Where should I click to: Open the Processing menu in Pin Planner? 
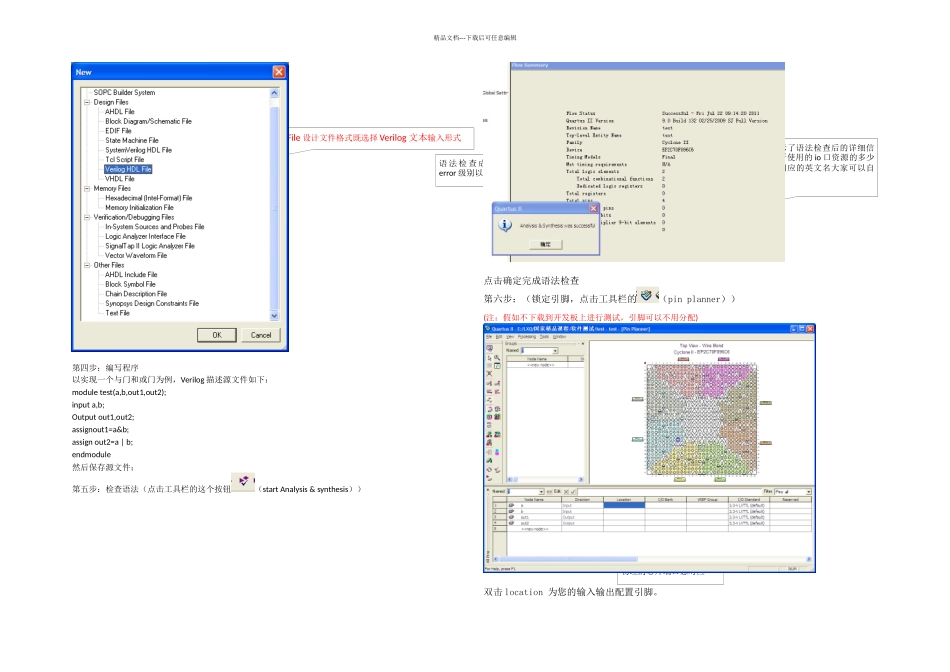click(526, 337)
